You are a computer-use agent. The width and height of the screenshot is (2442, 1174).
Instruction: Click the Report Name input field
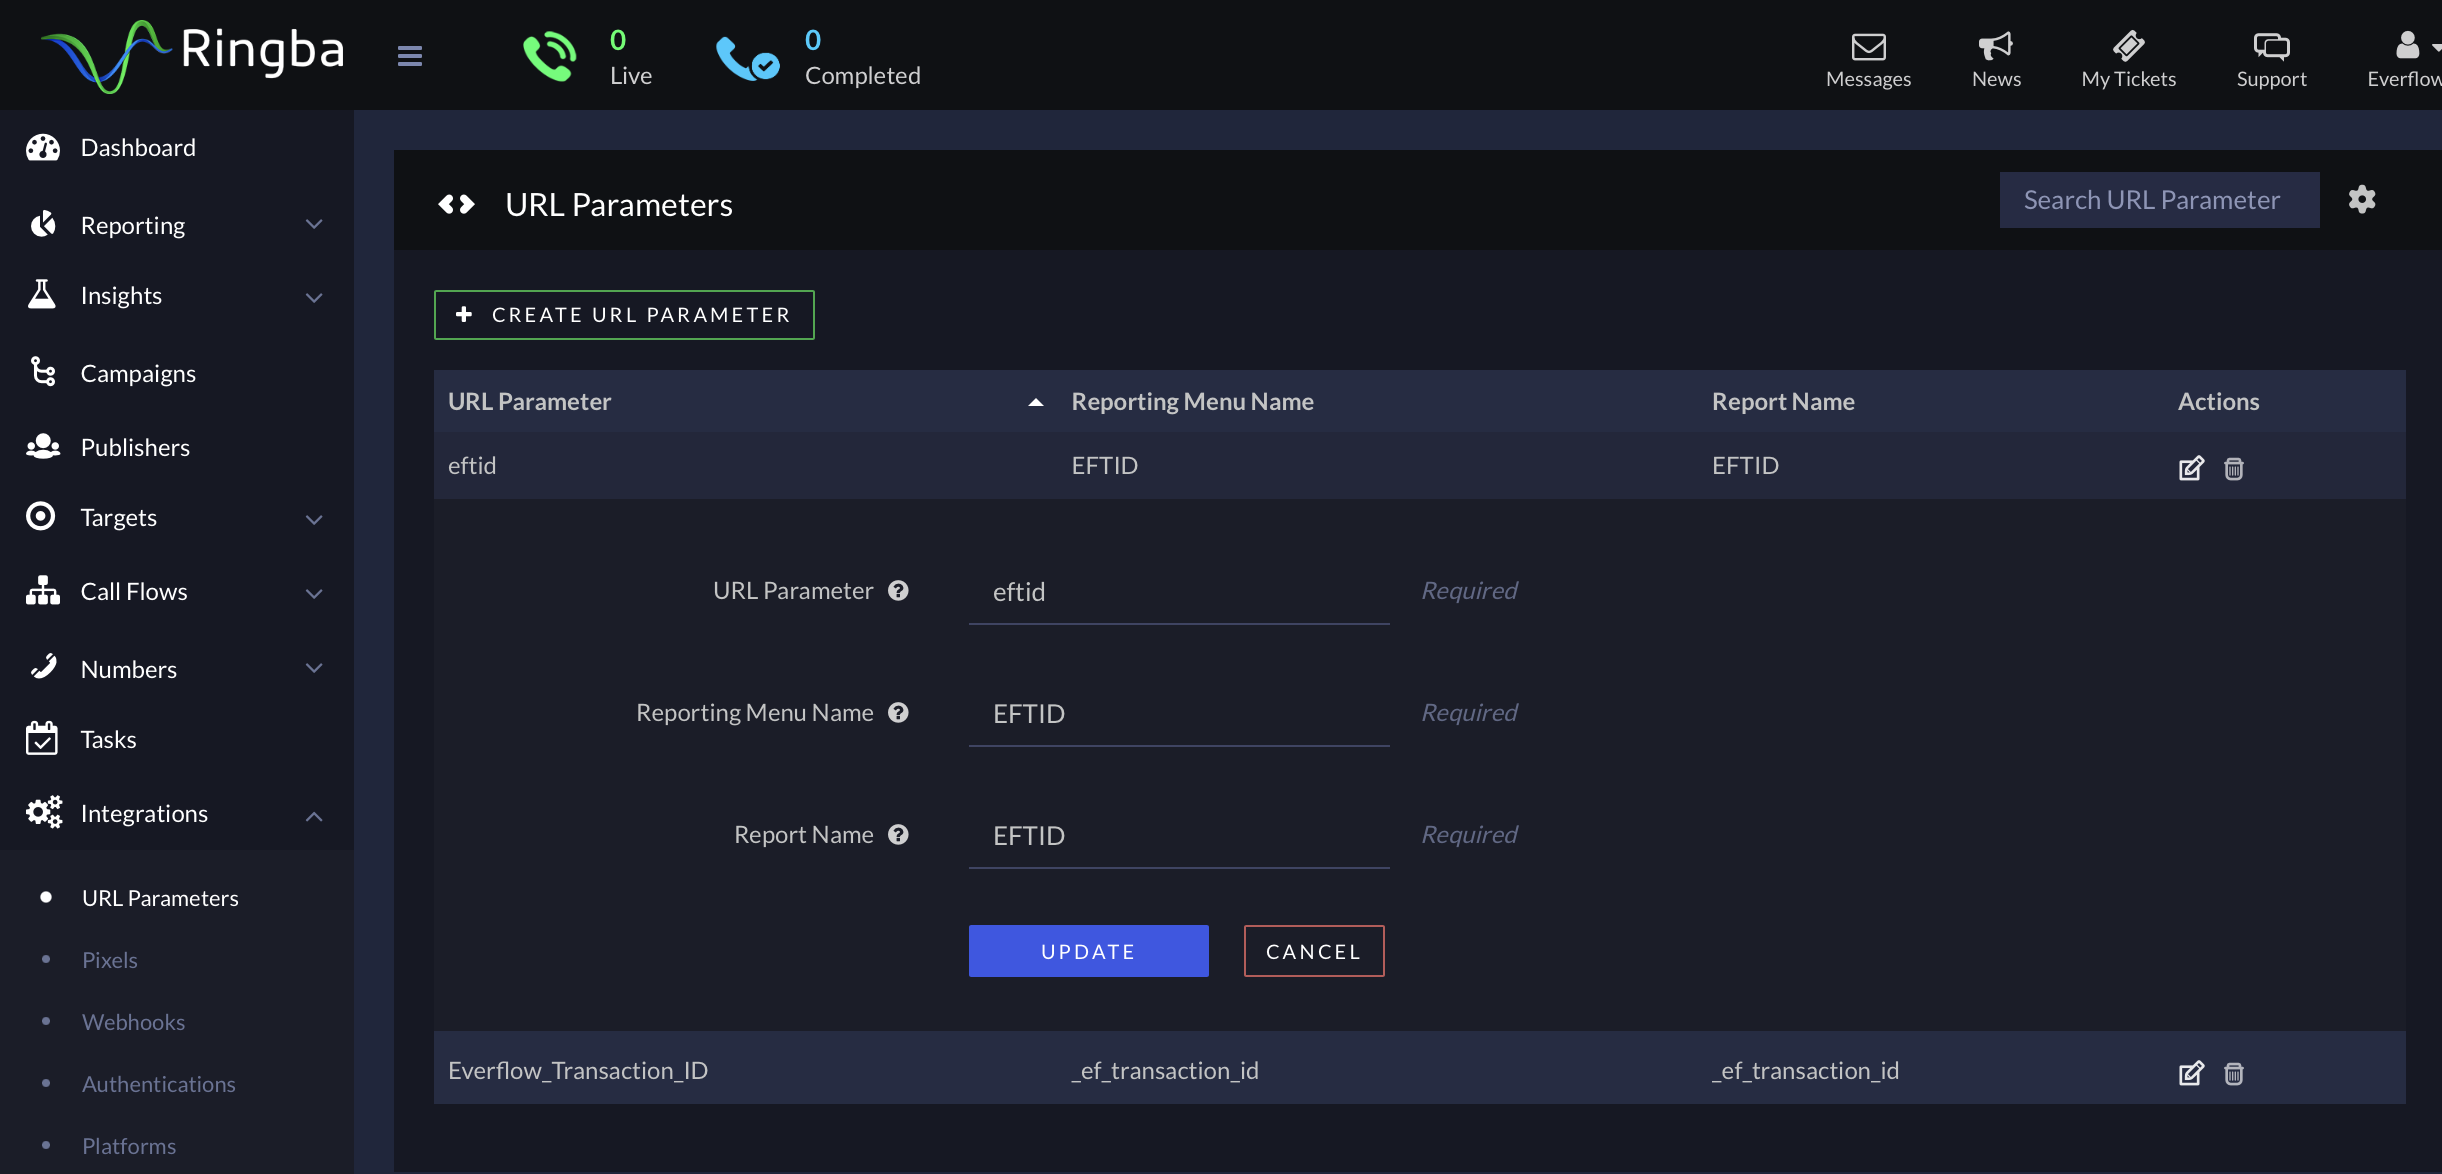1179,836
